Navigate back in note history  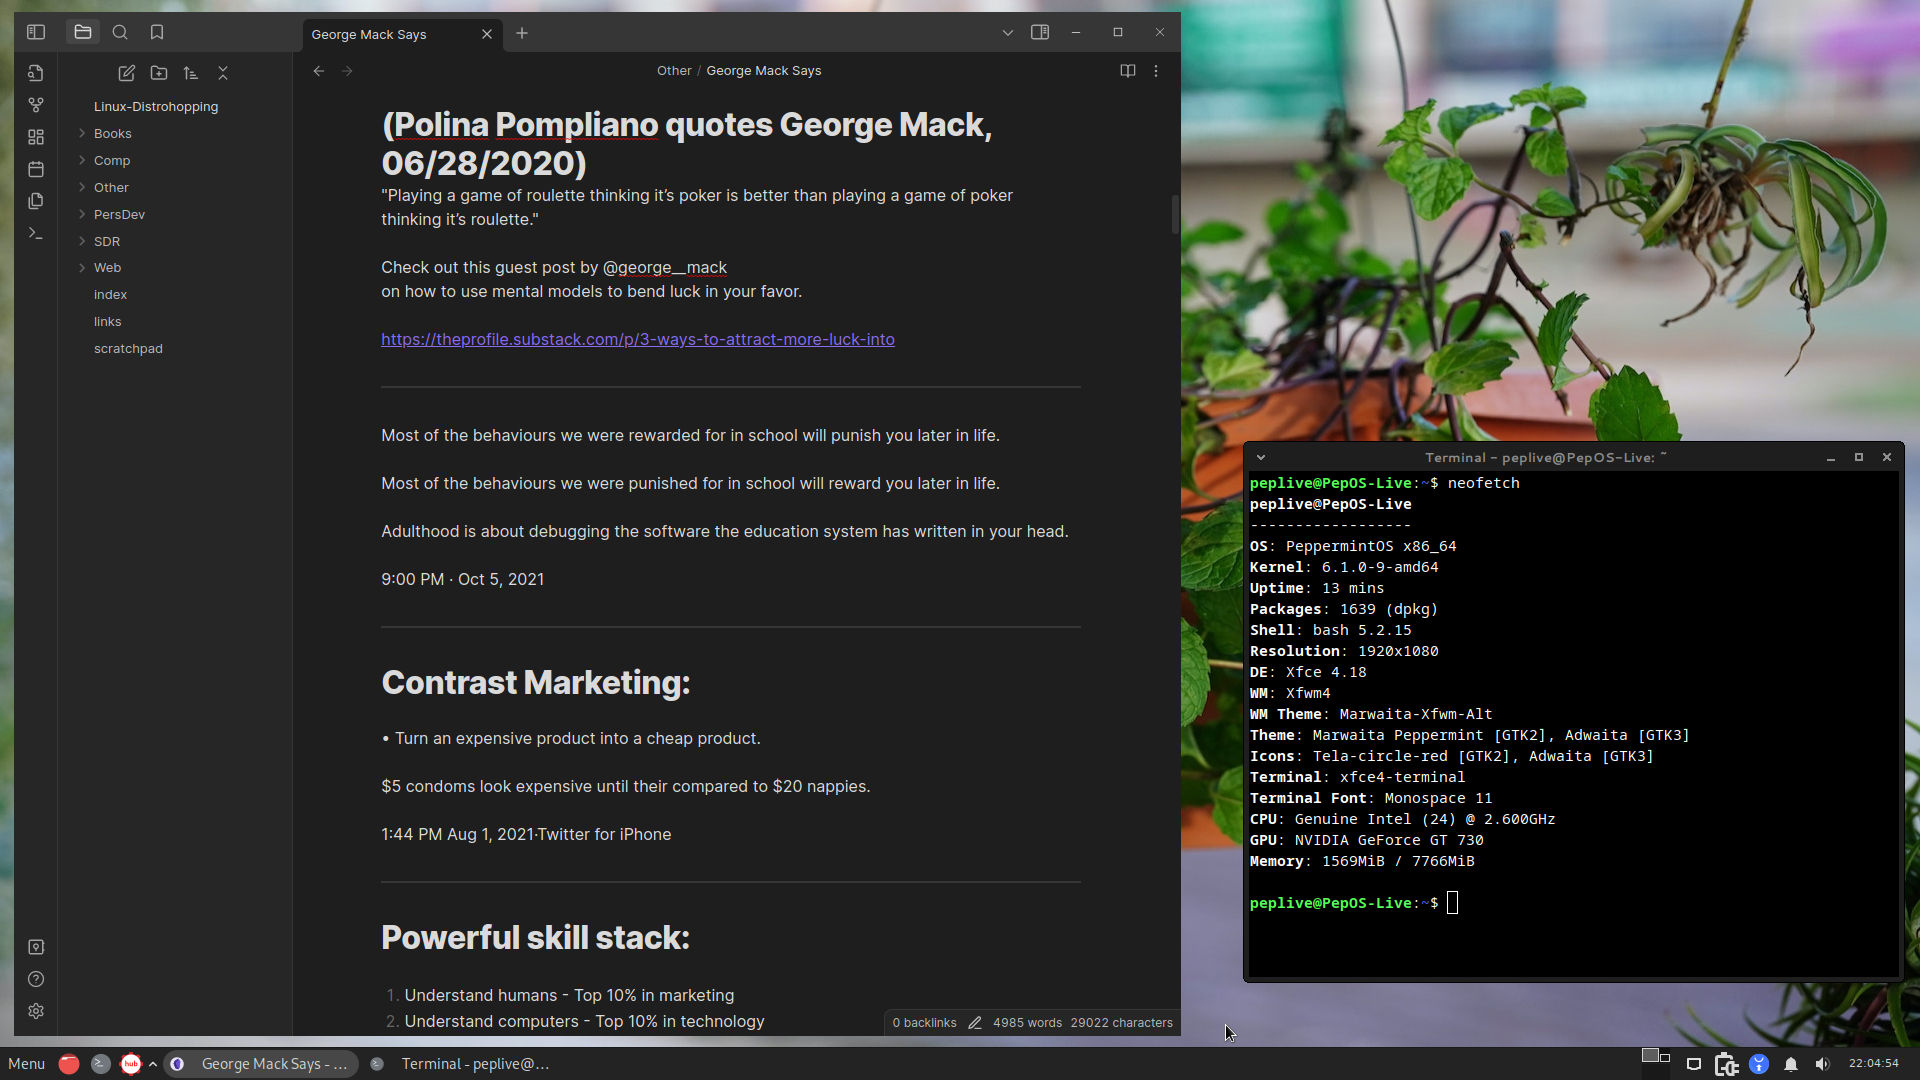click(318, 71)
